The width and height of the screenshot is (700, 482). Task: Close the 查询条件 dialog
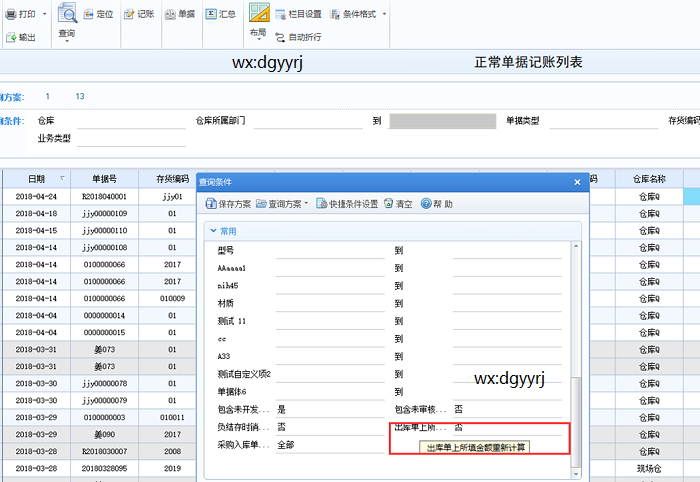point(577,182)
